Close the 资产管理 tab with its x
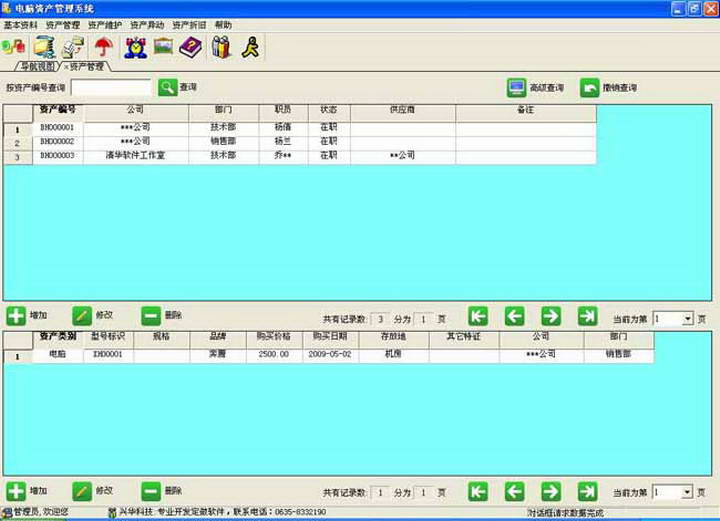This screenshot has width=720, height=521. [66, 67]
